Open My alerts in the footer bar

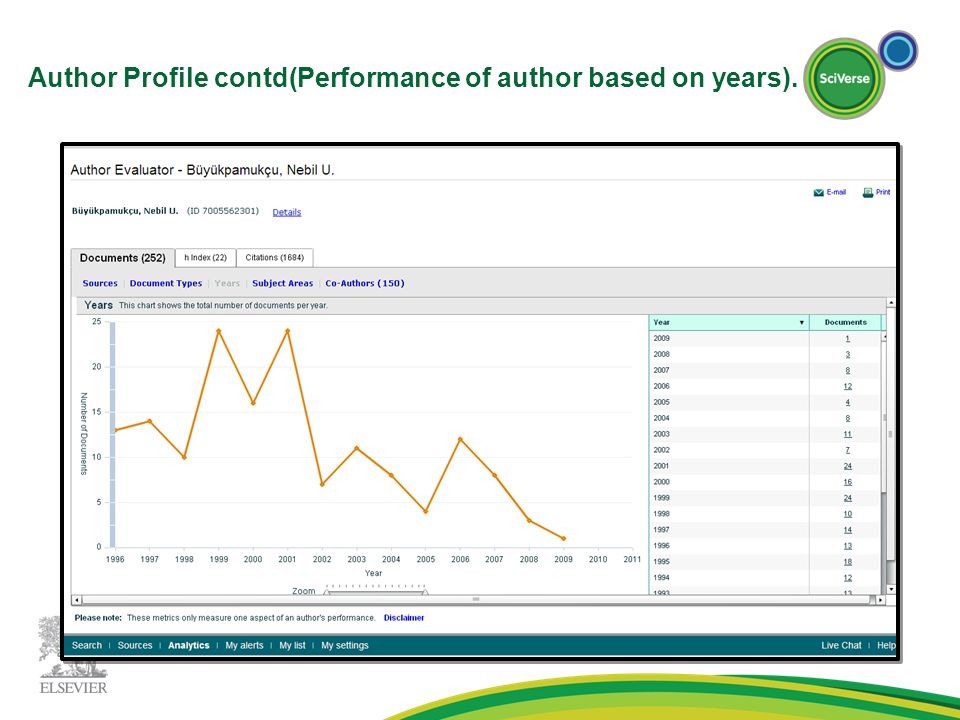pos(244,645)
